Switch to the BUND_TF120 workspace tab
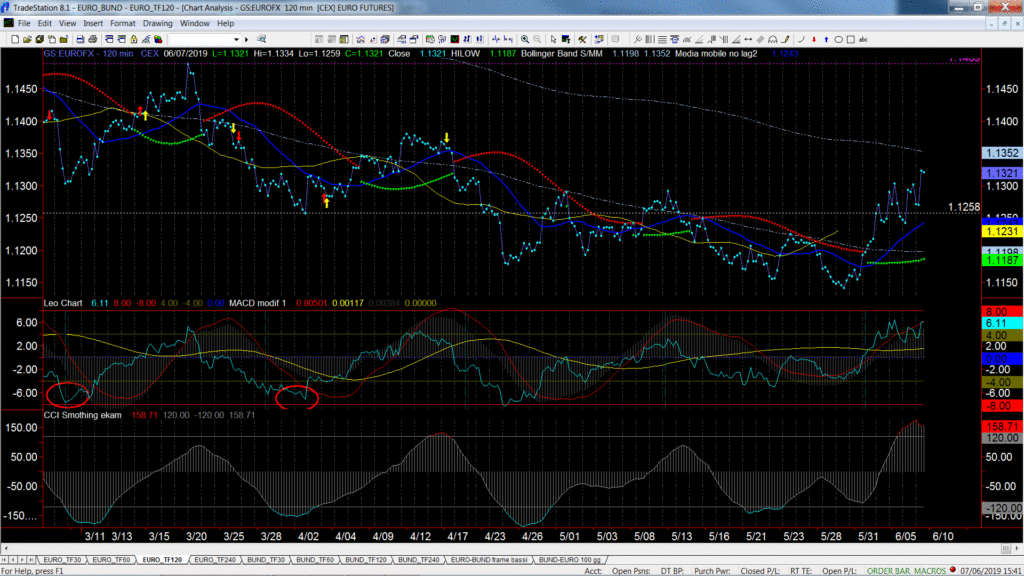 (x=366, y=560)
